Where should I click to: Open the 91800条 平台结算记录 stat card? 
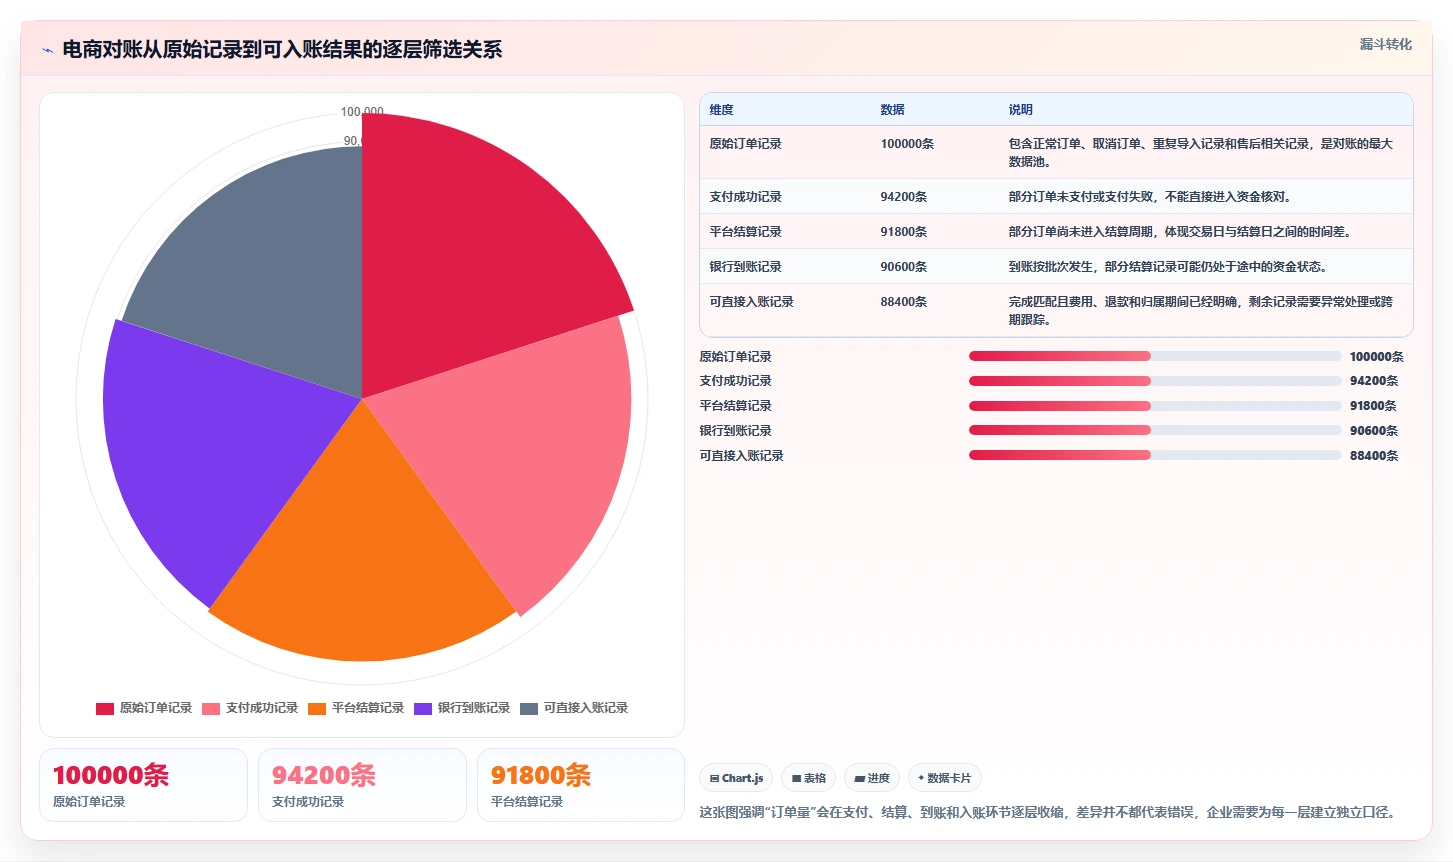coord(581,785)
